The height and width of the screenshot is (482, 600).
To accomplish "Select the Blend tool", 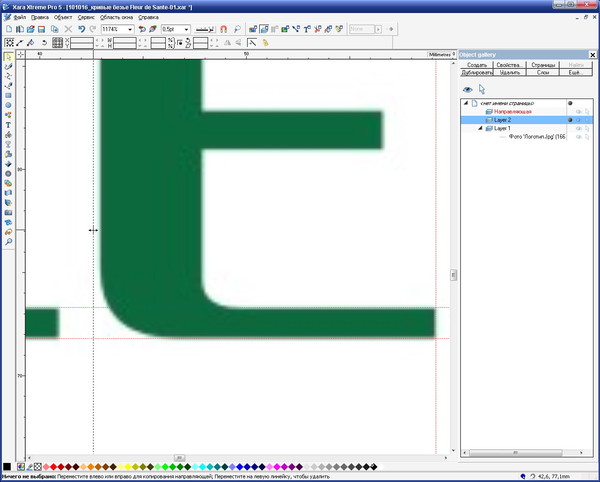I will click(8, 183).
